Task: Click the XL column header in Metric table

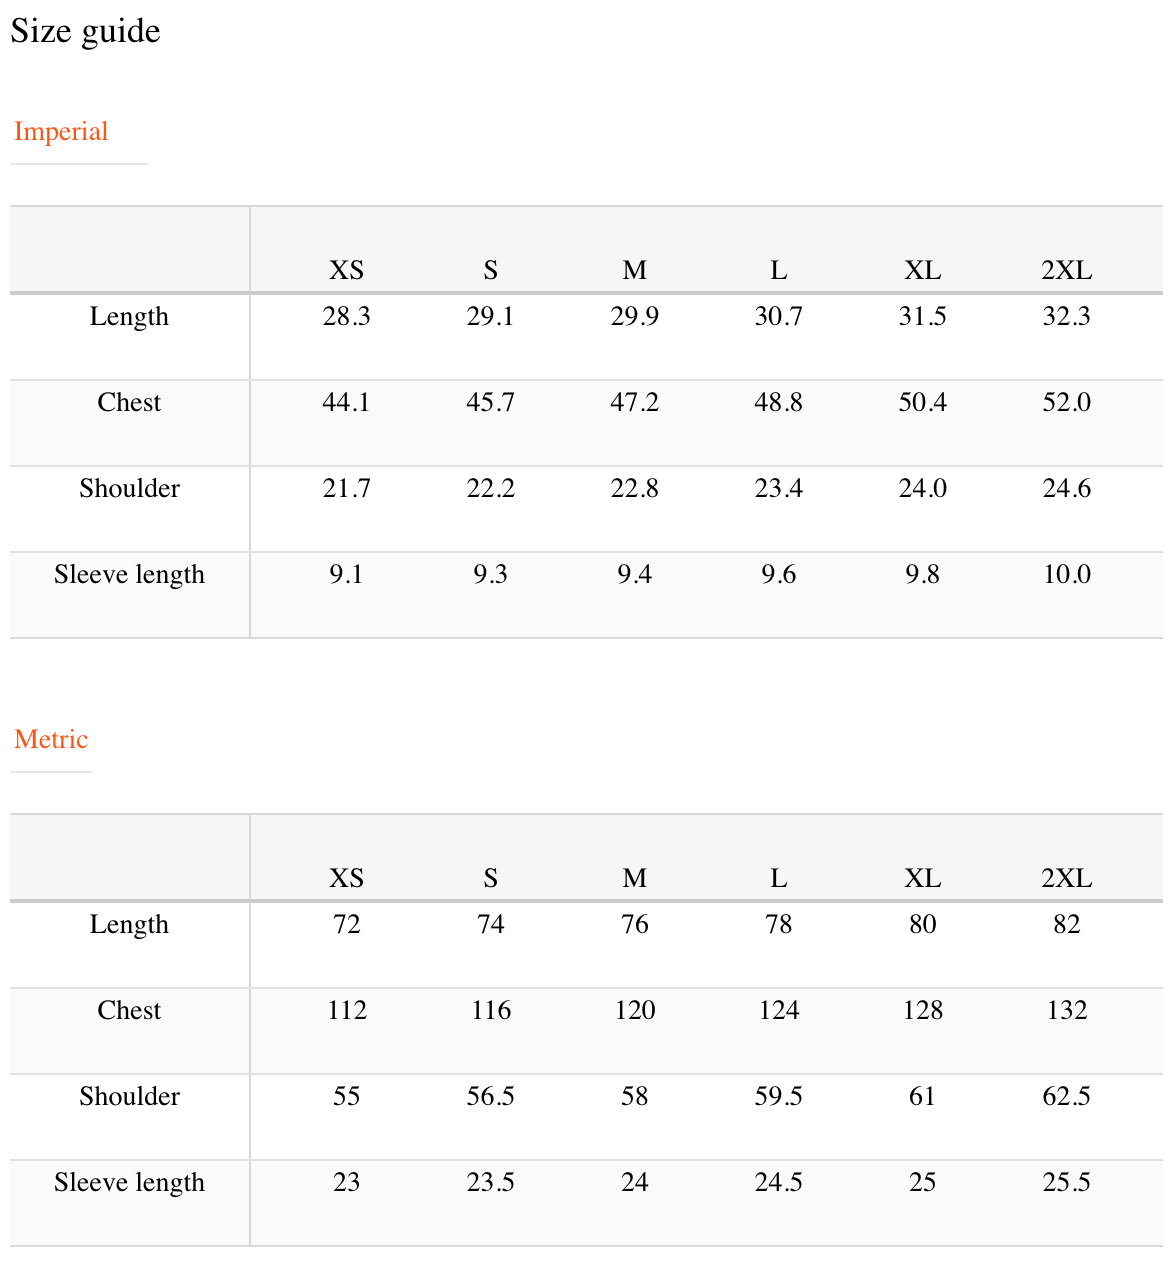Action: (x=923, y=878)
